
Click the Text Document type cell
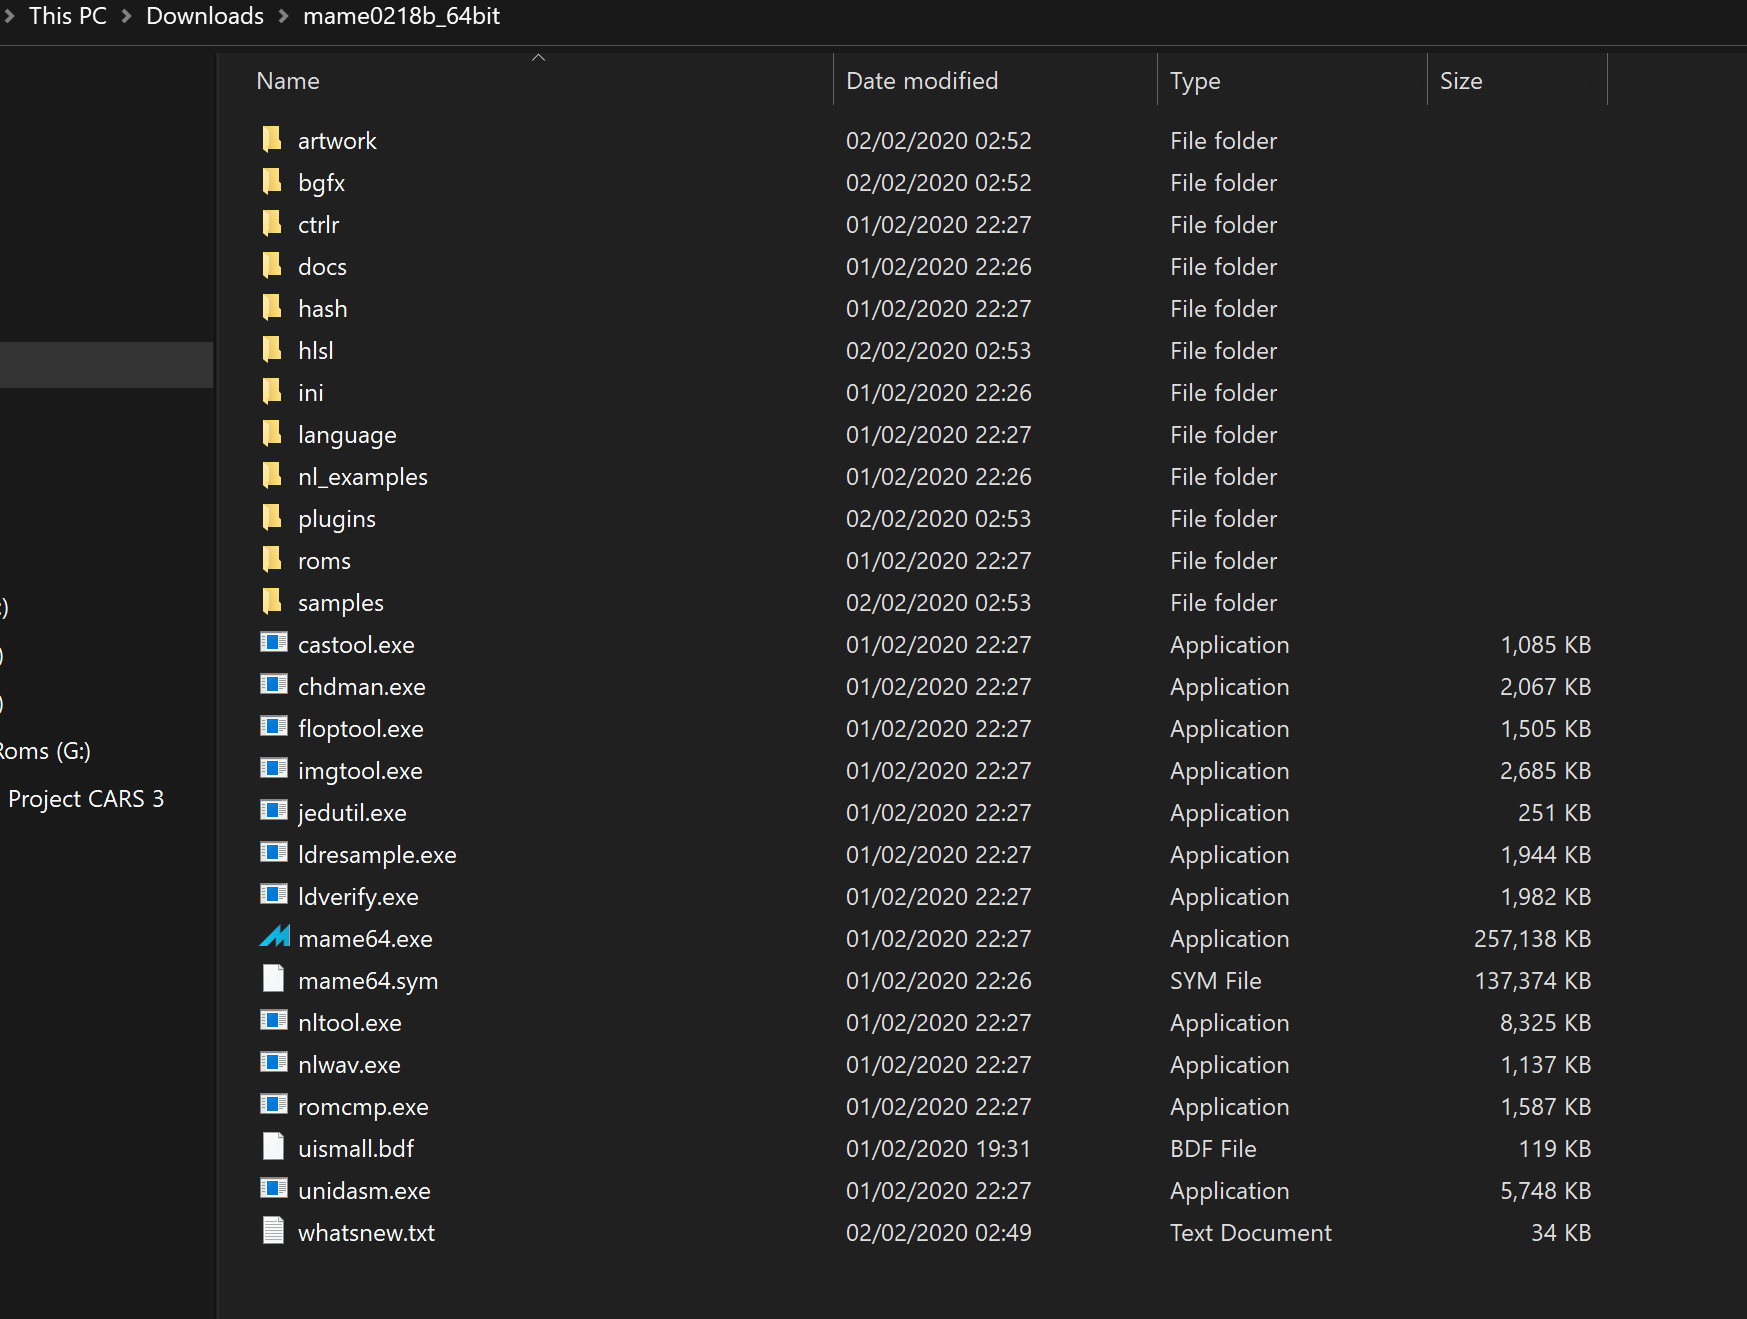(x=1251, y=1233)
